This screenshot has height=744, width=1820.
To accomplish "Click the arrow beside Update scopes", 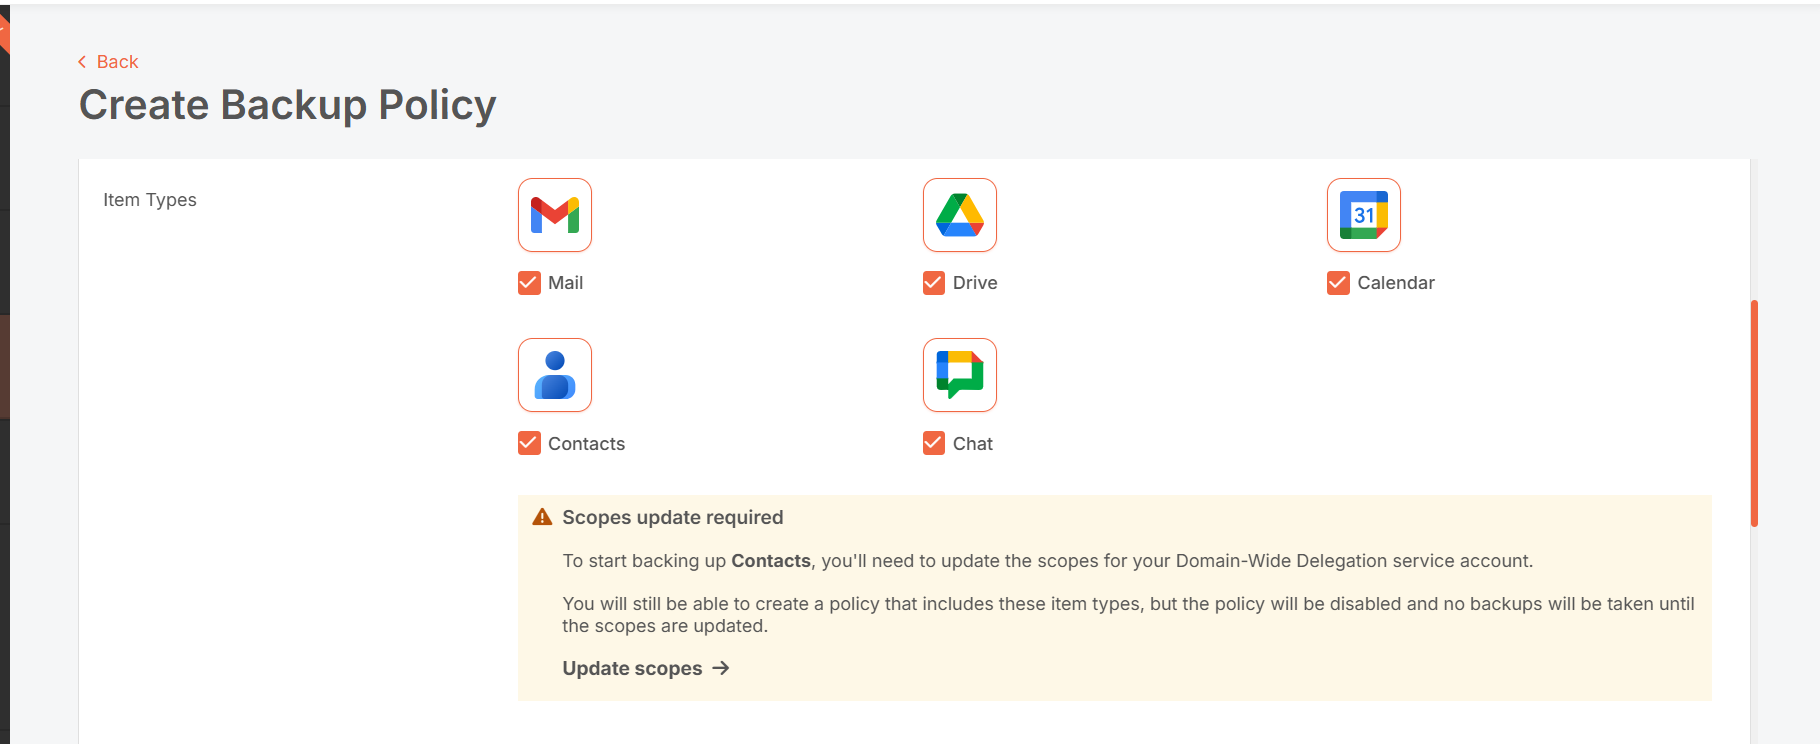I will 721,668.
